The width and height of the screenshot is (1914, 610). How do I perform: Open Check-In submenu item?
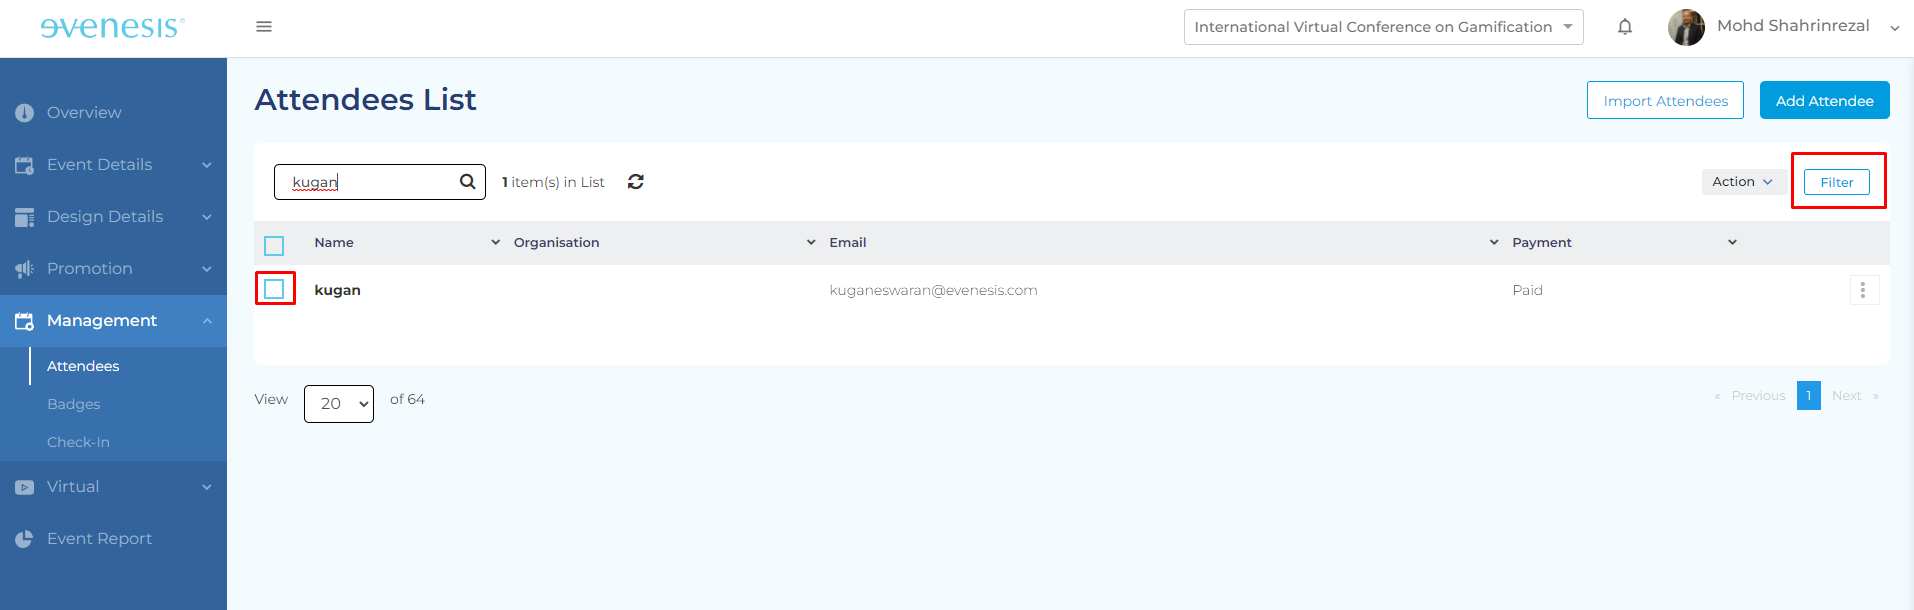(x=78, y=442)
